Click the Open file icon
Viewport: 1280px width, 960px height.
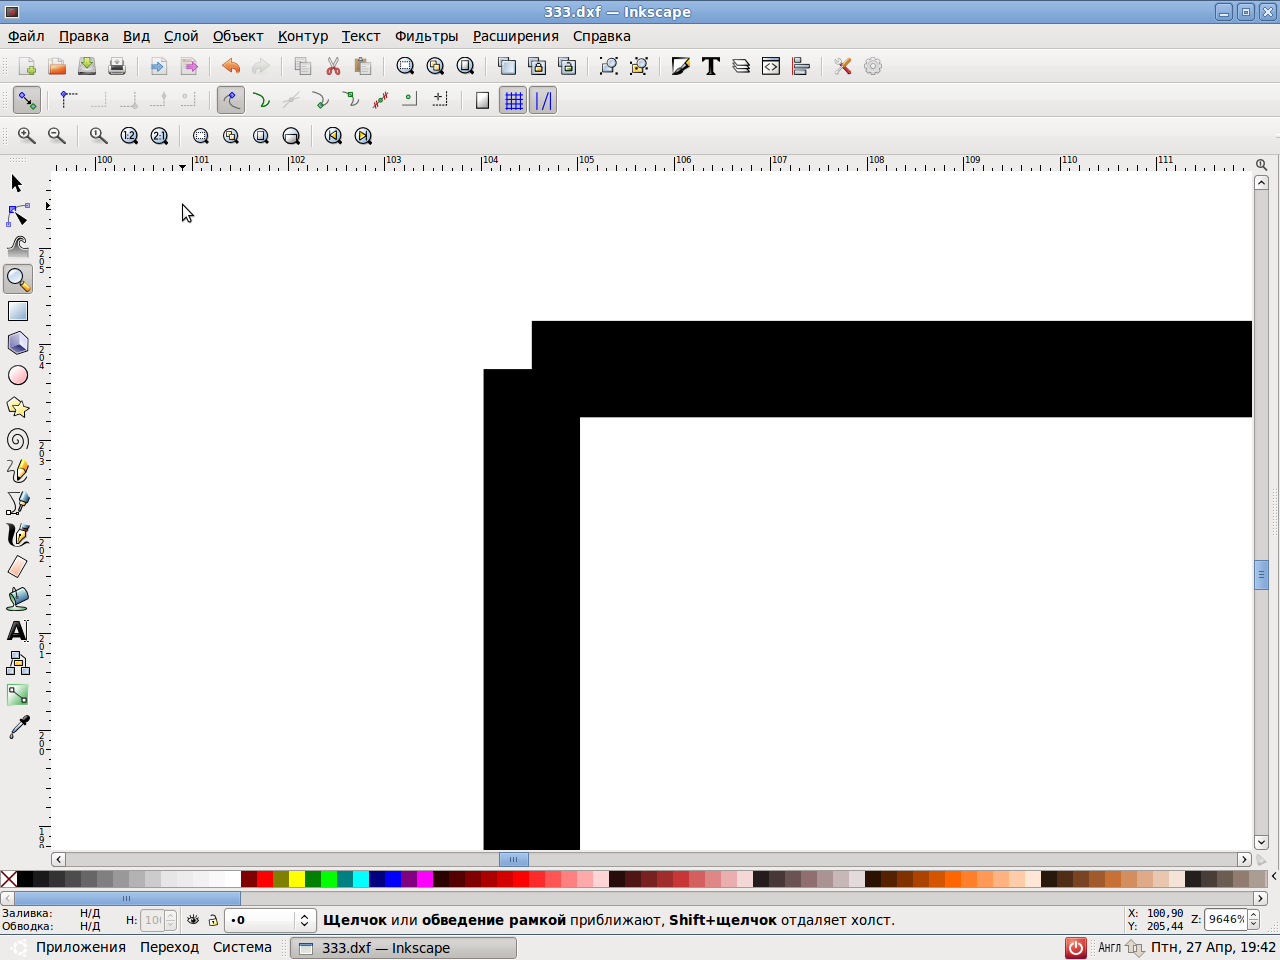click(57, 66)
